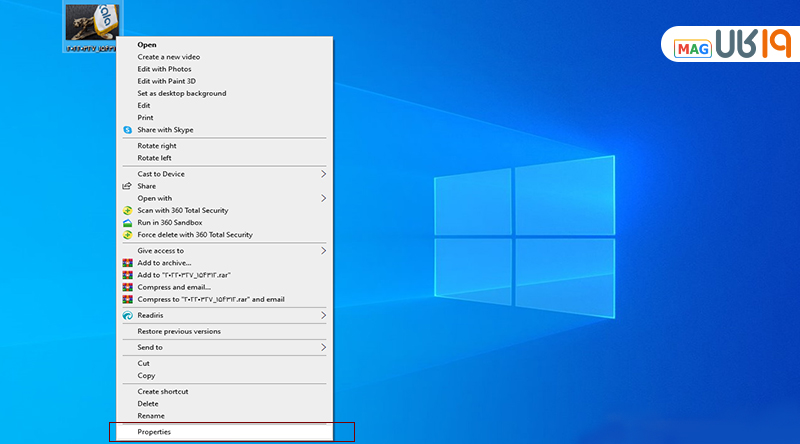Image resolution: width=800 pixels, height=444 pixels.
Task: Click the WinRAR icon next to Add to archive
Action: (x=127, y=263)
